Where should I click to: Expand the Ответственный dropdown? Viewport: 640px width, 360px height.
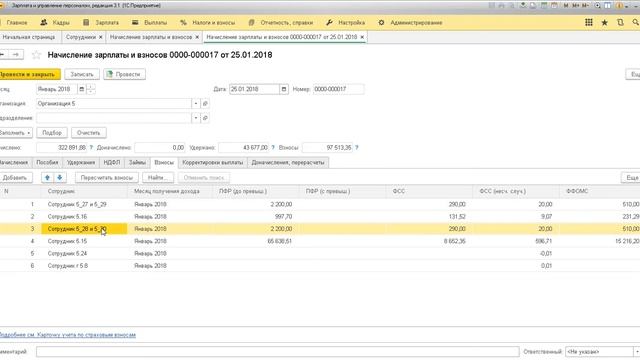pos(636,351)
